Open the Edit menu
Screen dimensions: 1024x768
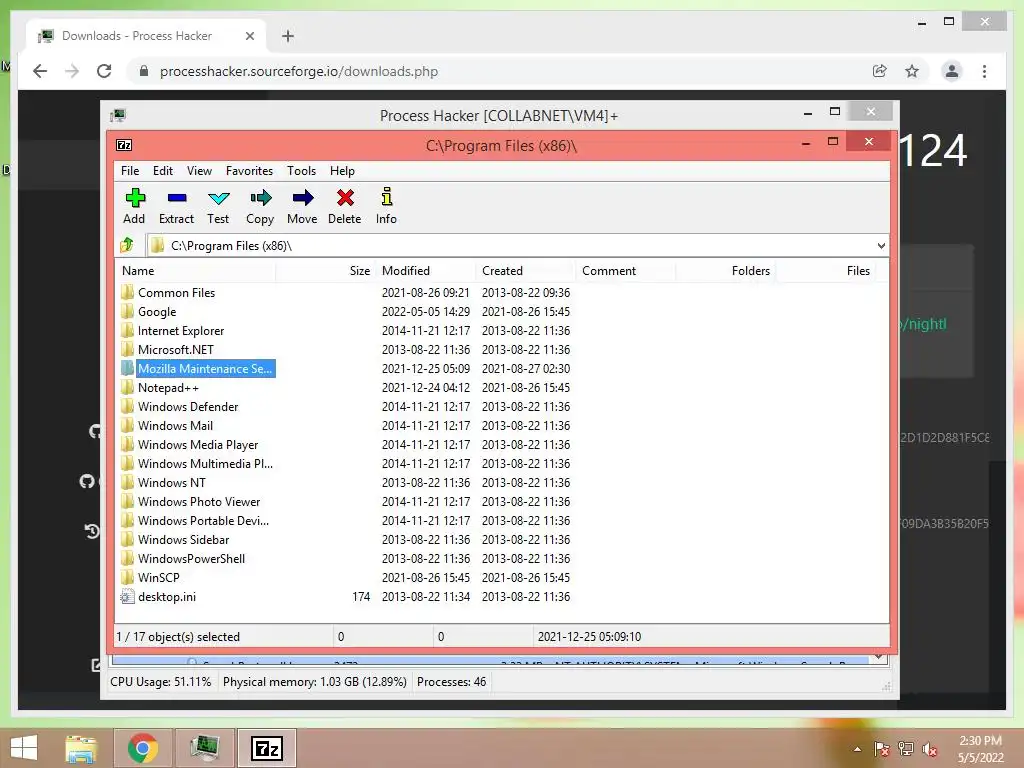(x=163, y=170)
